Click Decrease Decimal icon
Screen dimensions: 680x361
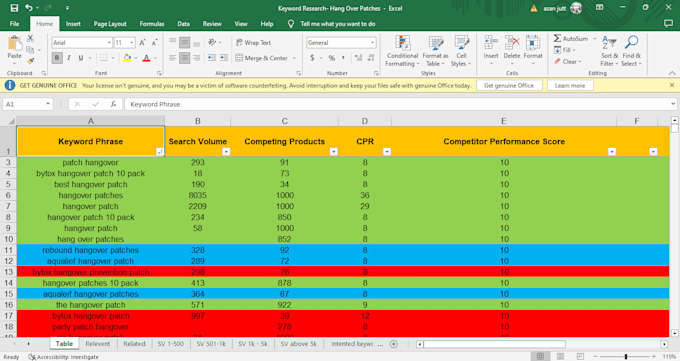click(x=370, y=58)
